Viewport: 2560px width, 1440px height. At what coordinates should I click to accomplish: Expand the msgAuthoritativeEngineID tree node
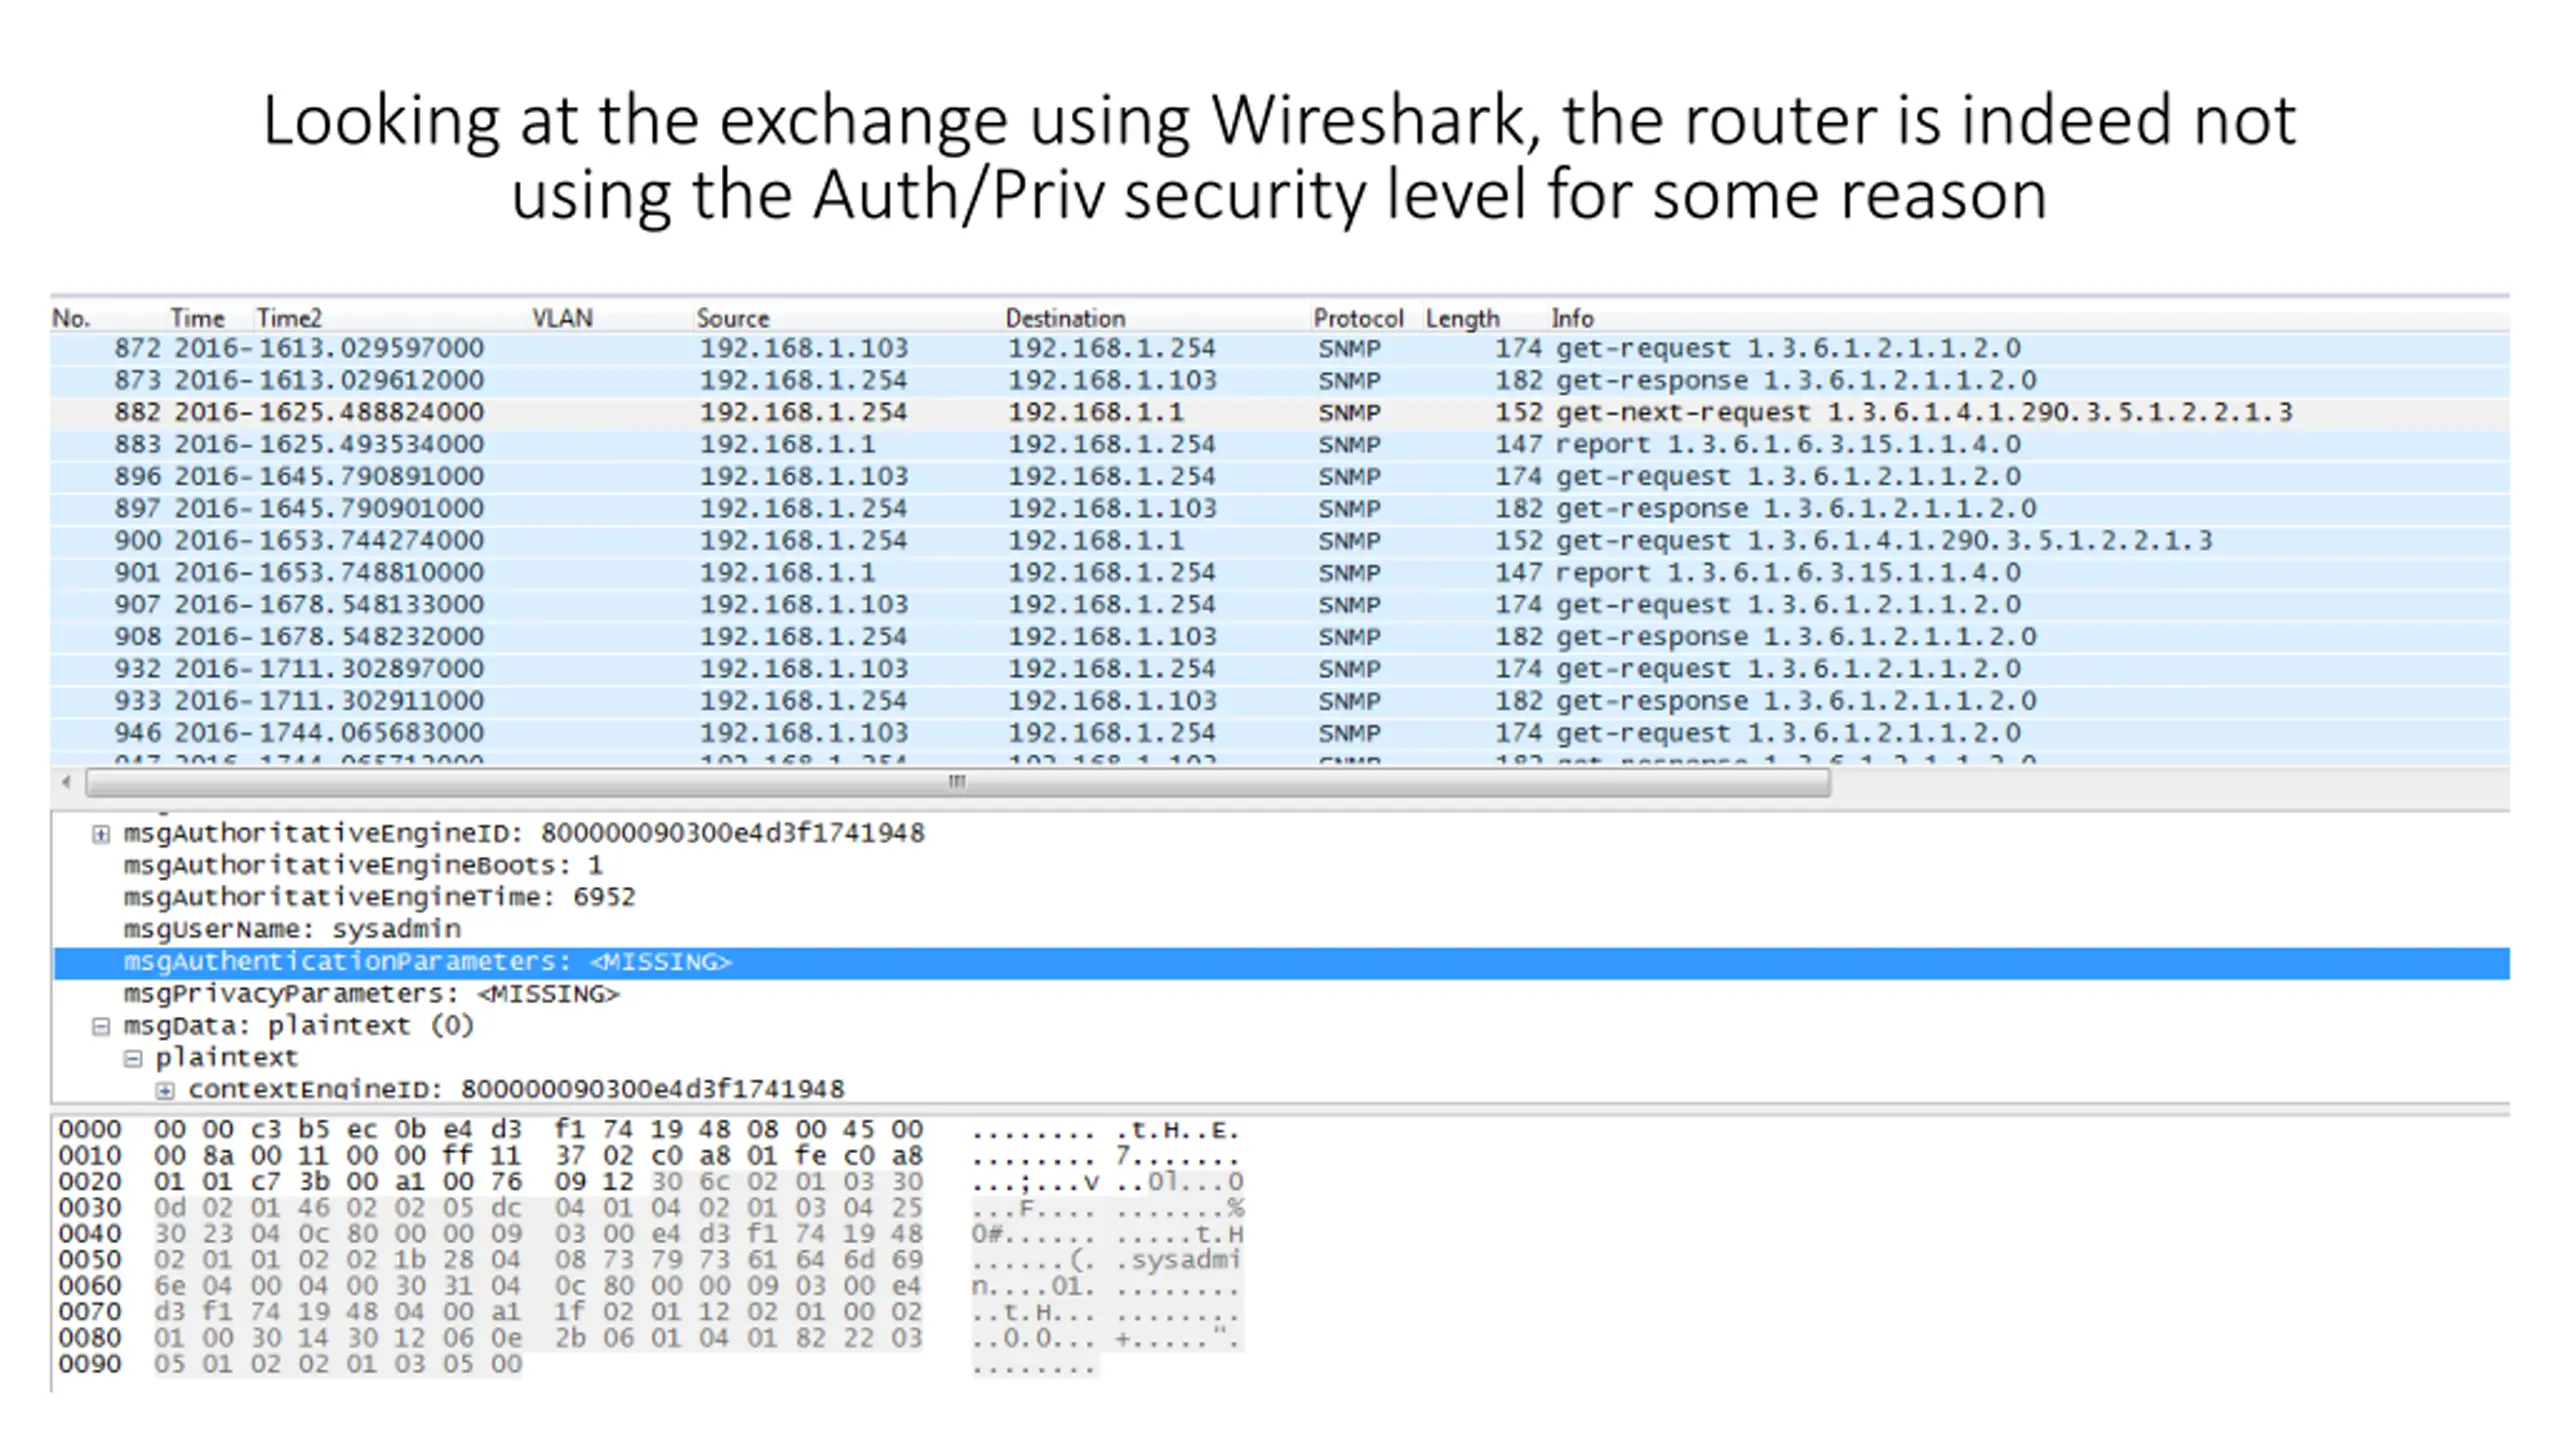[100, 834]
